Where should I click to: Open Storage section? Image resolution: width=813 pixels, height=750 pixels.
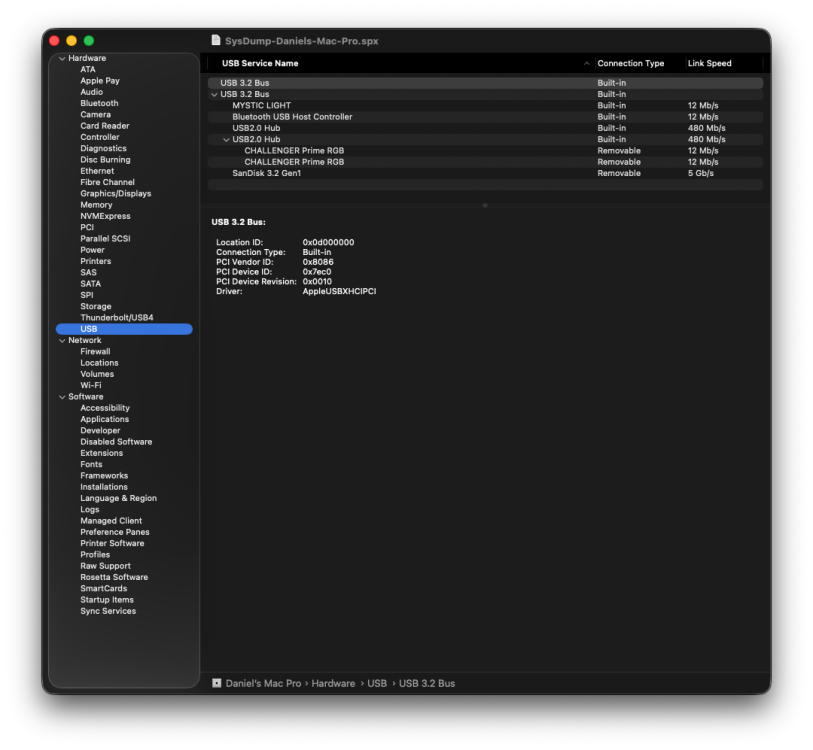point(95,307)
